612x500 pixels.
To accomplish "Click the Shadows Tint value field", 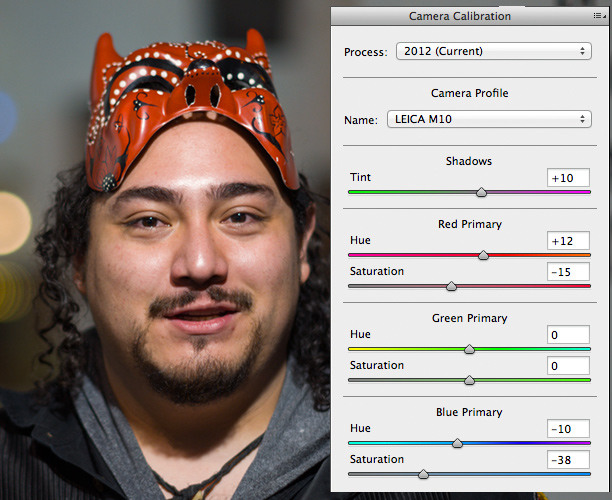I will tap(568, 178).
